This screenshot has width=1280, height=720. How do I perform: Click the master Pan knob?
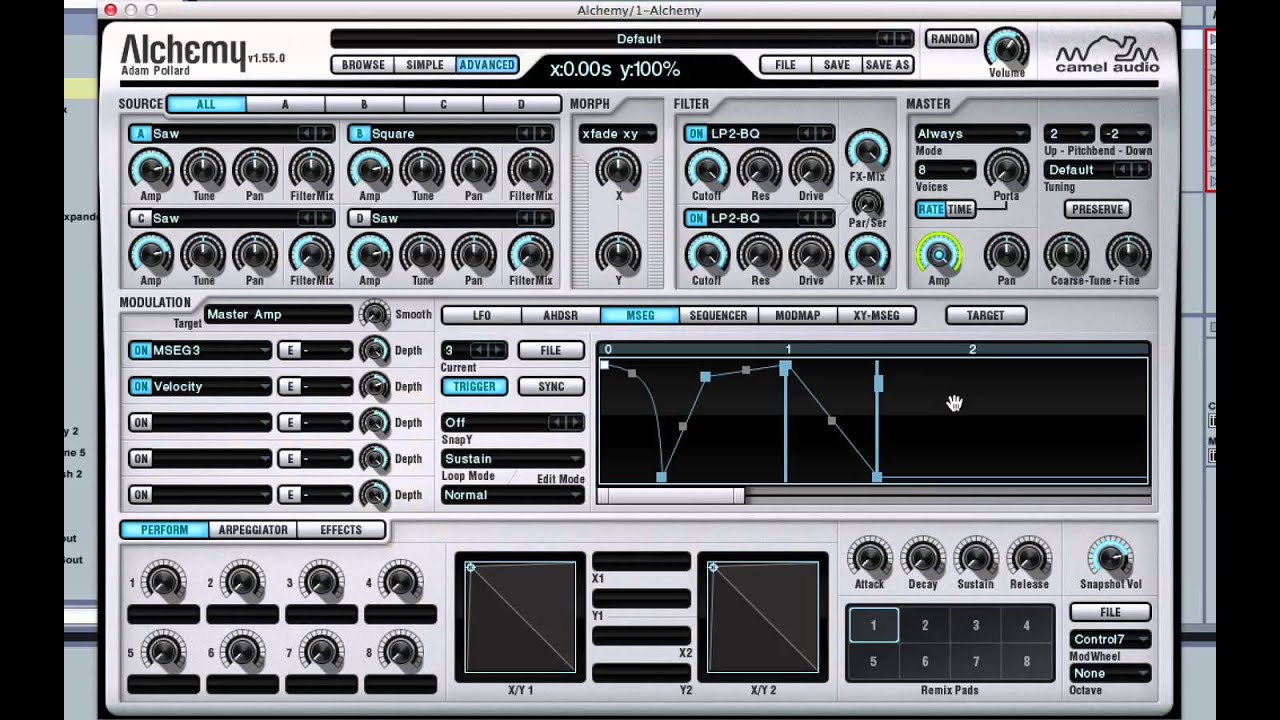[1006, 254]
